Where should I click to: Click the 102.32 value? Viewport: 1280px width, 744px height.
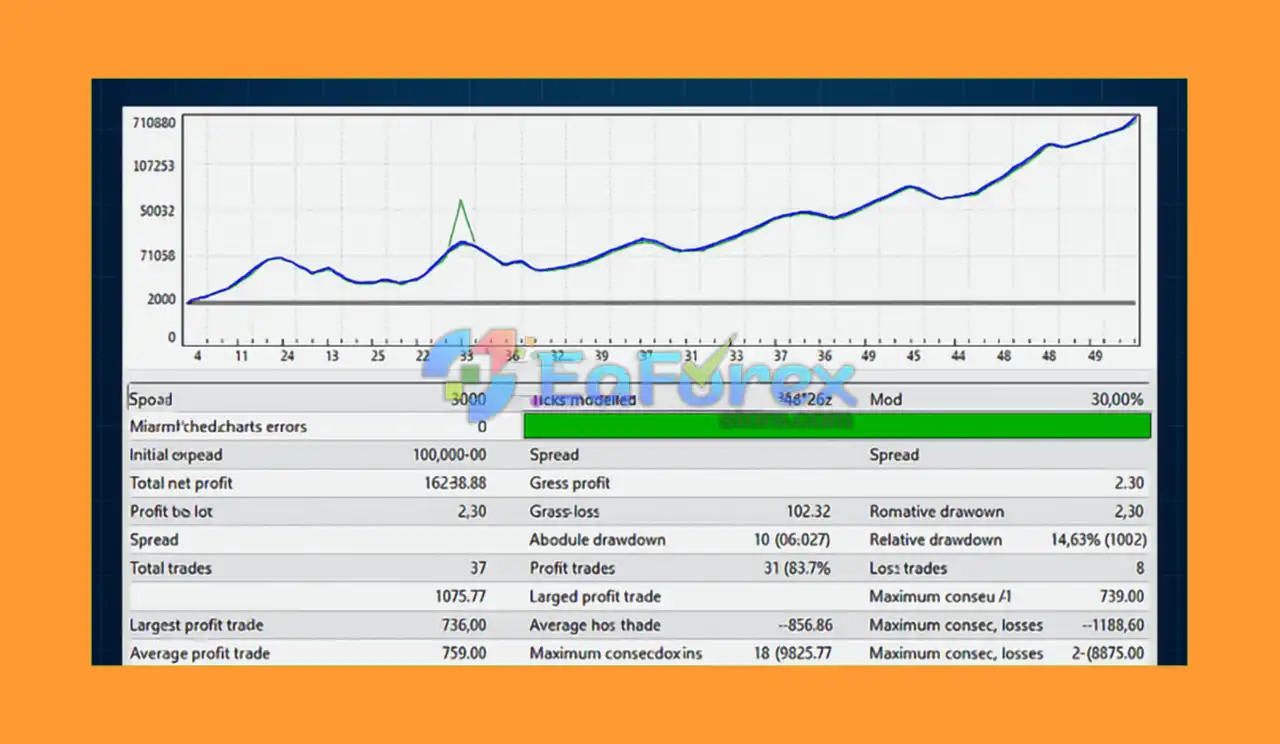[808, 511]
